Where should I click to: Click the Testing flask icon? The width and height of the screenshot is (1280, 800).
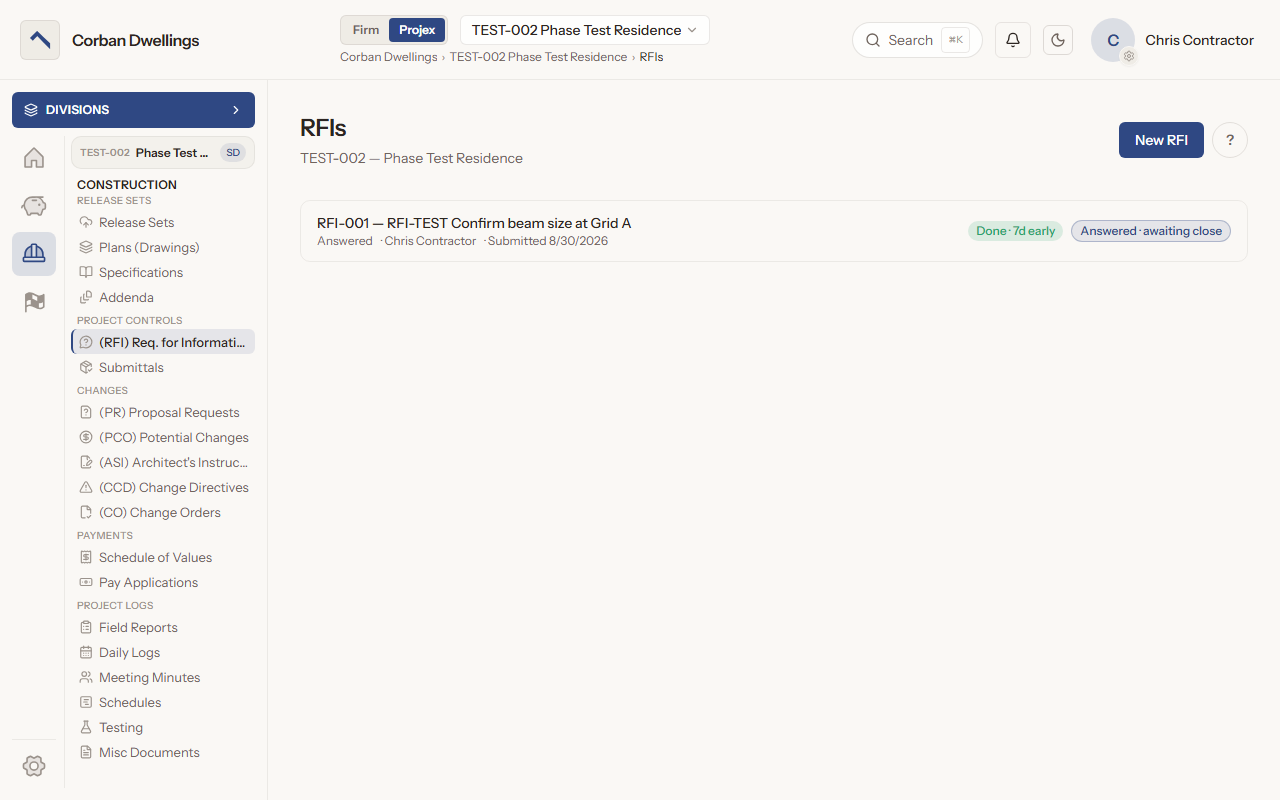tap(86, 727)
